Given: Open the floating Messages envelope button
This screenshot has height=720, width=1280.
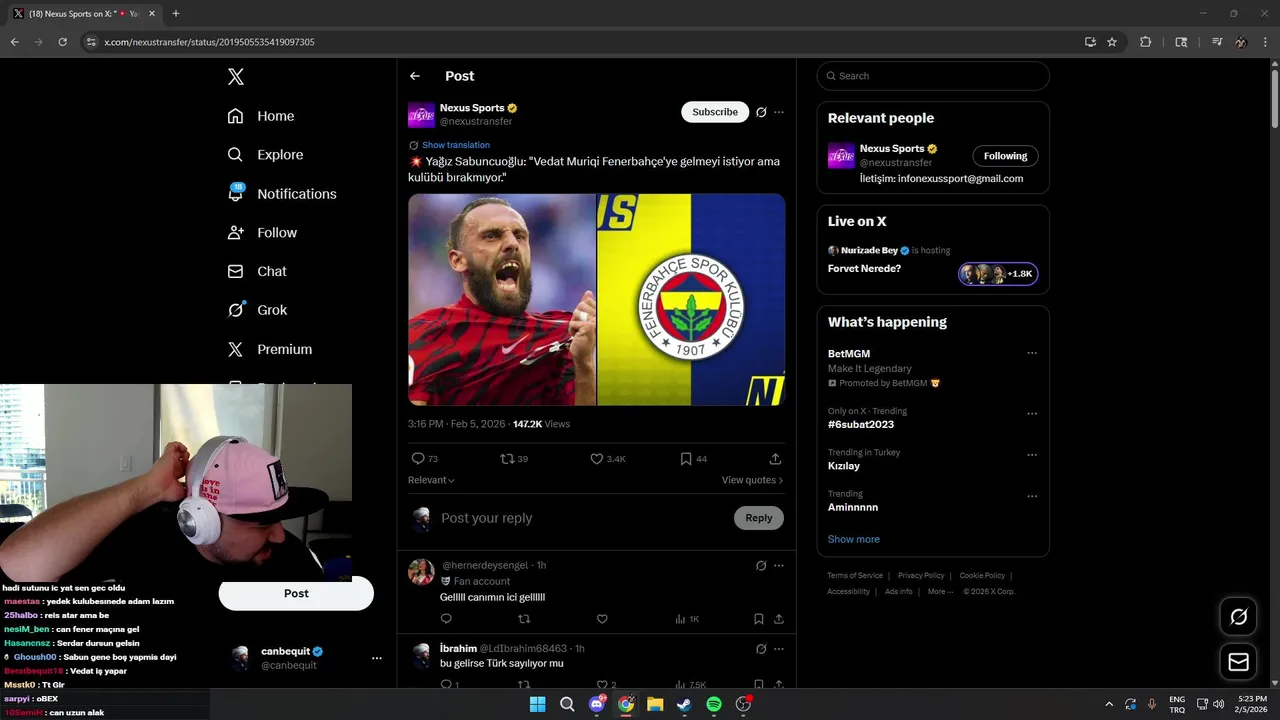Looking at the screenshot, I should pyautogui.click(x=1239, y=662).
